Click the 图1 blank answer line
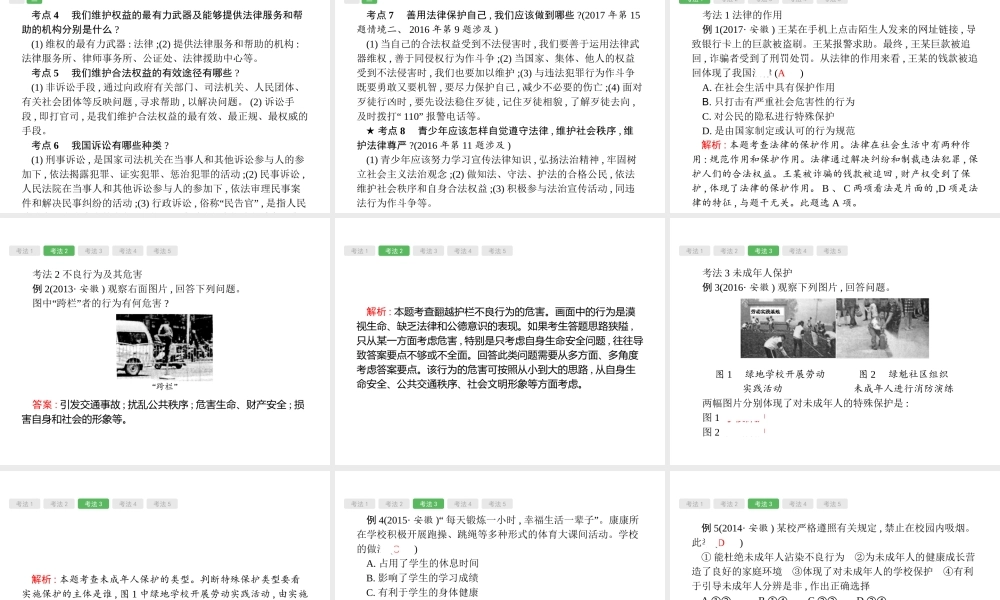1000x600 pixels. (x=746, y=418)
